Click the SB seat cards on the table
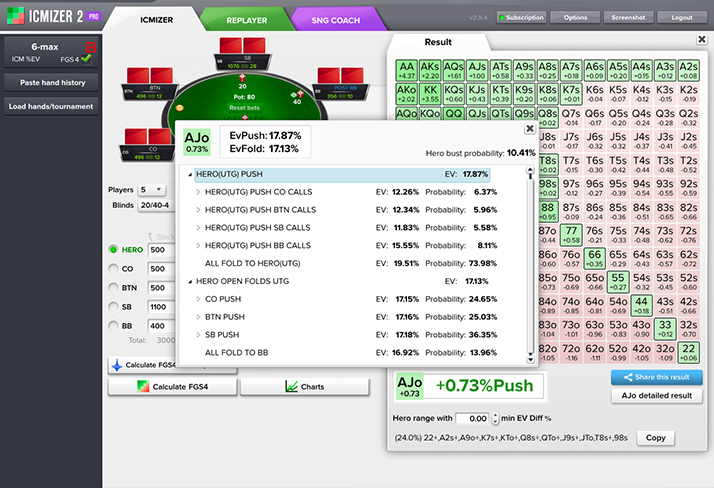 (x=242, y=46)
